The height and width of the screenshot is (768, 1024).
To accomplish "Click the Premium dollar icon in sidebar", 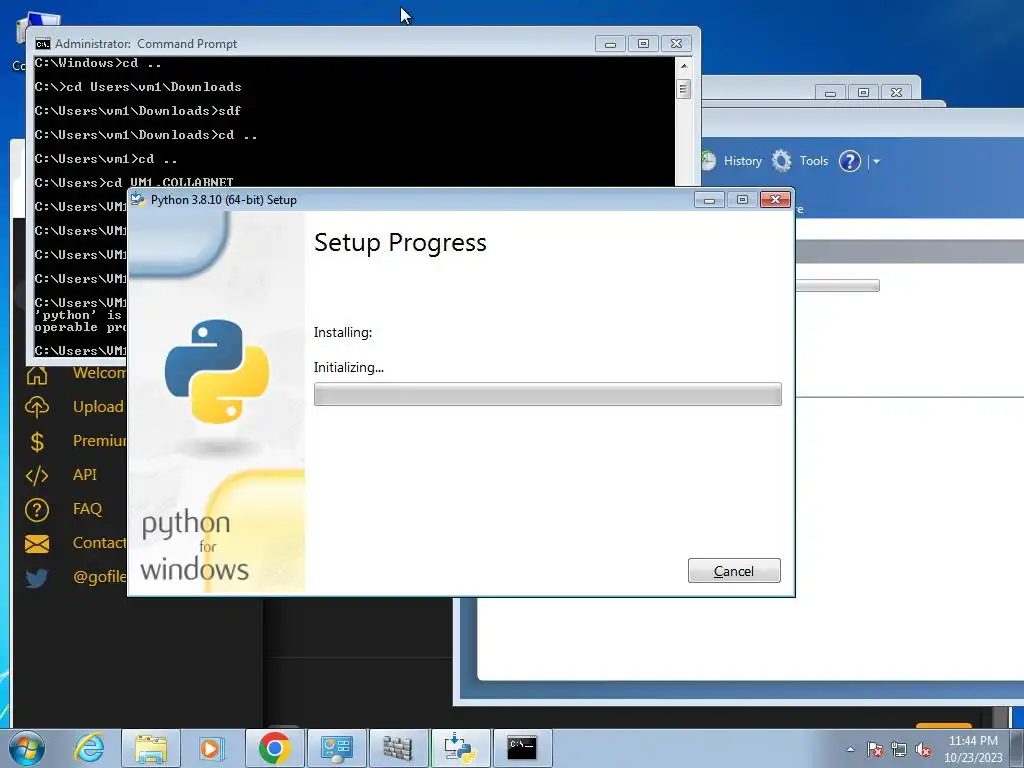I will pyautogui.click(x=37, y=441).
